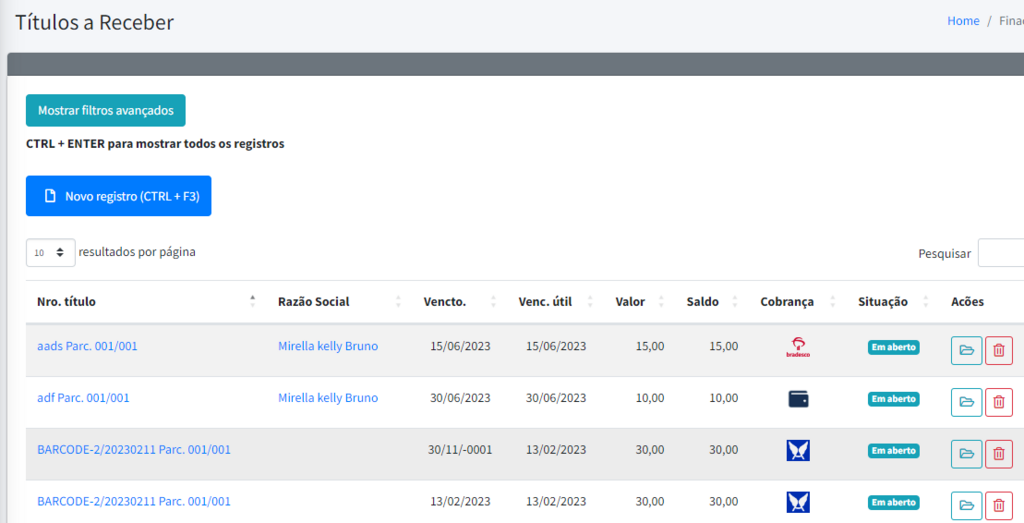The image size is (1024, 523).
Task: Sort by Valor column header
Action: [x=630, y=302]
